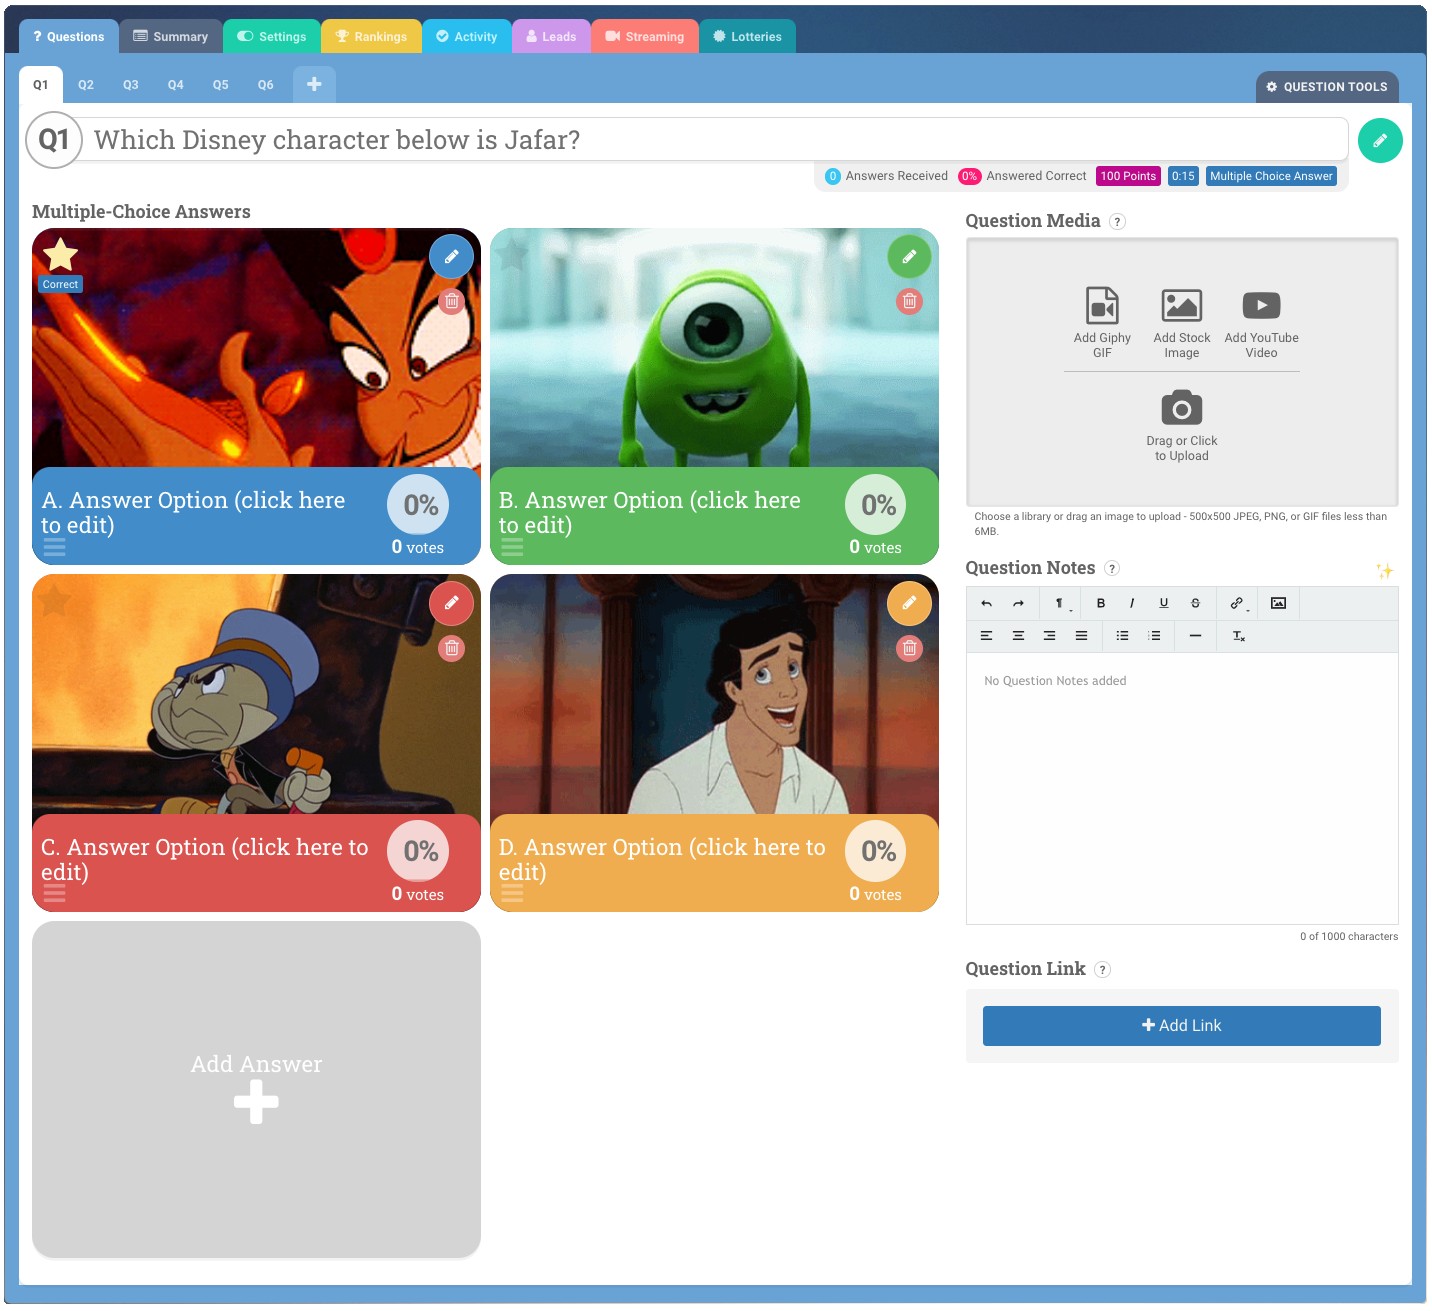This screenshot has height=1311, width=1432.
Task: Insert horizontal line in notes
Action: [x=1195, y=636]
